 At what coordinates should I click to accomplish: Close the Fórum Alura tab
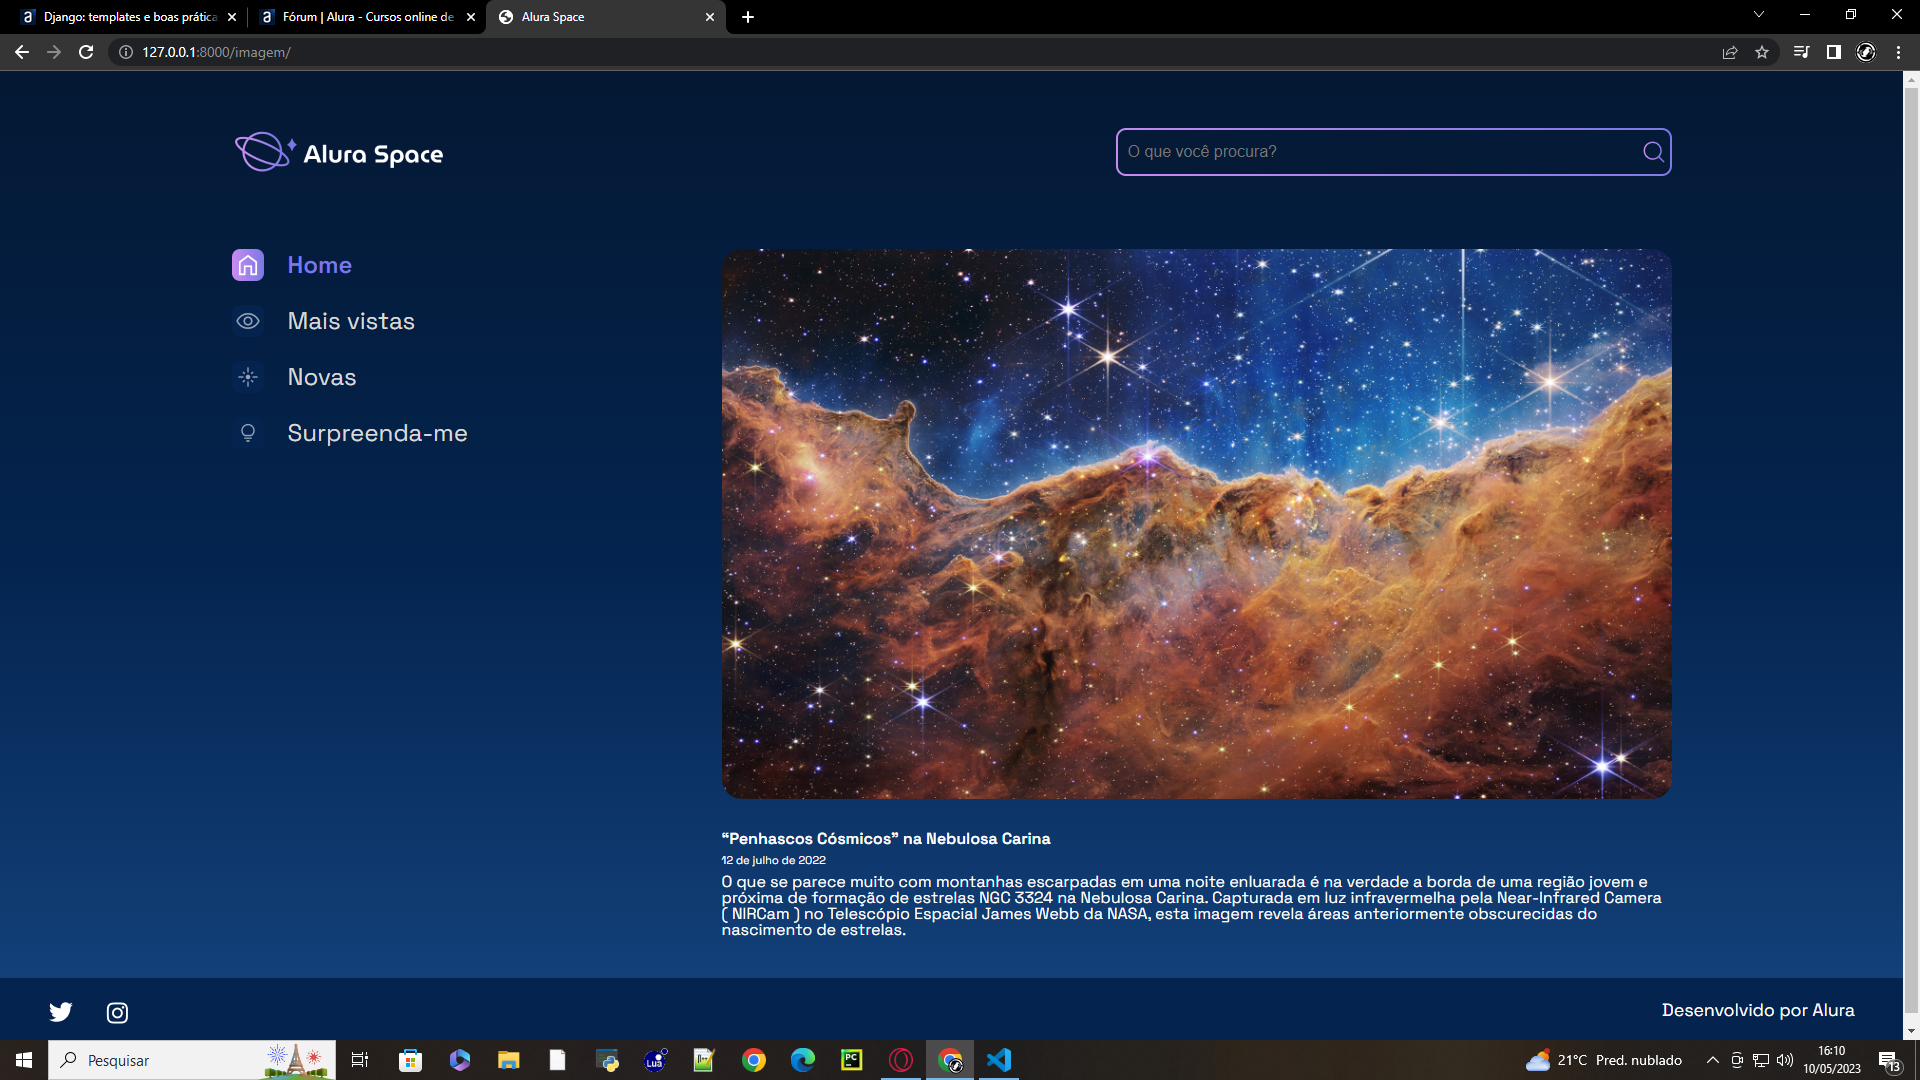point(471,17)
